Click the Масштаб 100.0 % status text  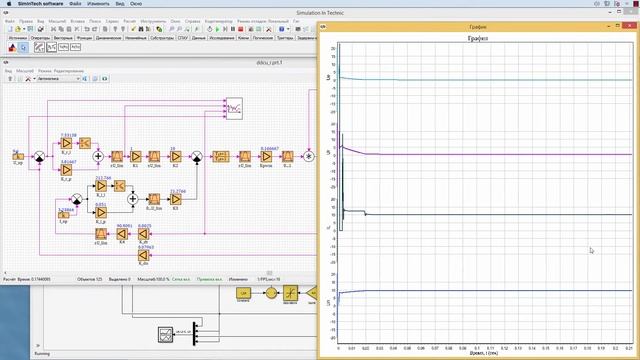pyautogui.click(x=153, y=279)
